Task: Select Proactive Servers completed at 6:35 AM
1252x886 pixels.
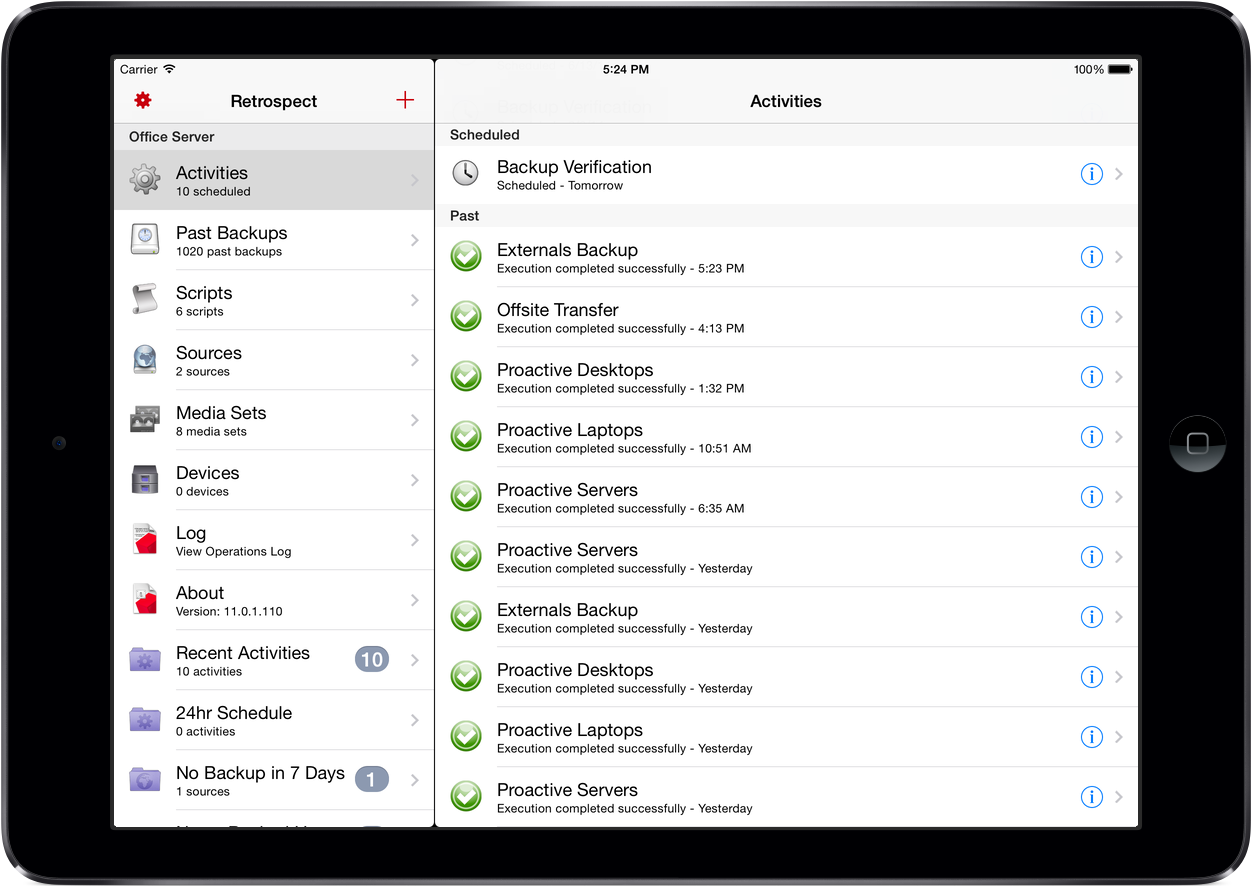Action: tap(787, 497)
